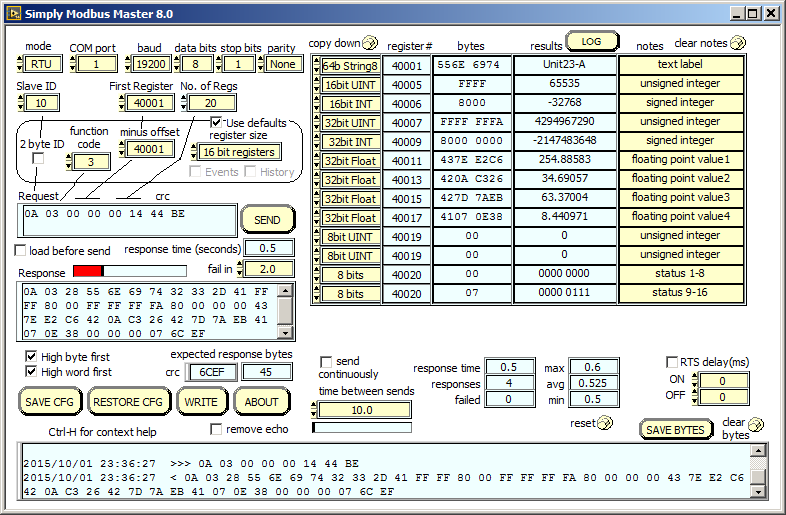The width and height of the screenshot is (786, 515).
Task: Toggle High byte first checkbox
Action: pos(31,357)
